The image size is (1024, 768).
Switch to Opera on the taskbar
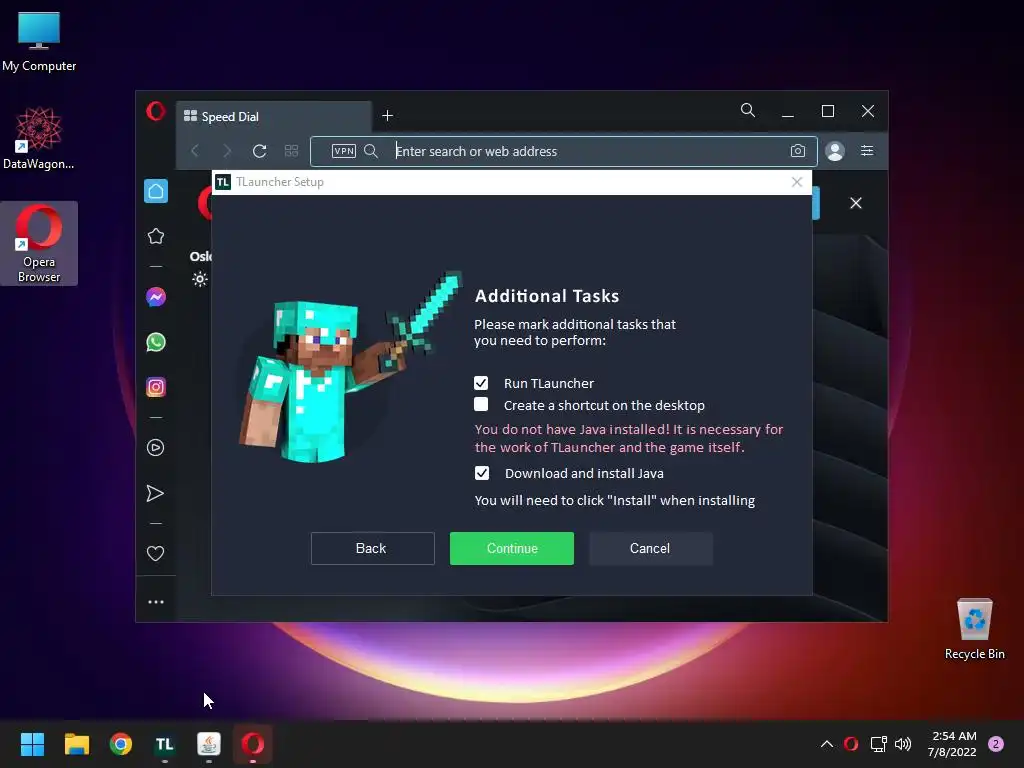pyautogui.click(x=253, y=744)
